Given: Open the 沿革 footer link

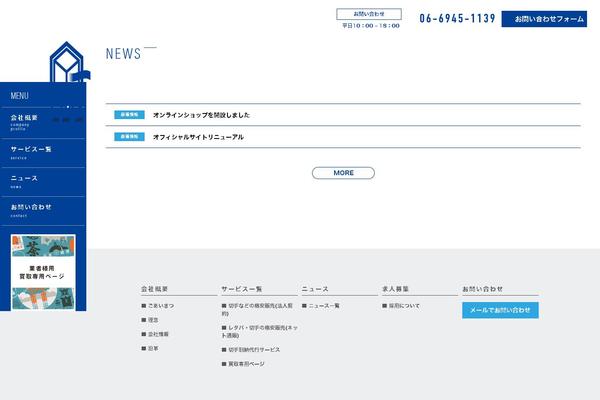Looking at the screenshot, I should tap(150, 349).
